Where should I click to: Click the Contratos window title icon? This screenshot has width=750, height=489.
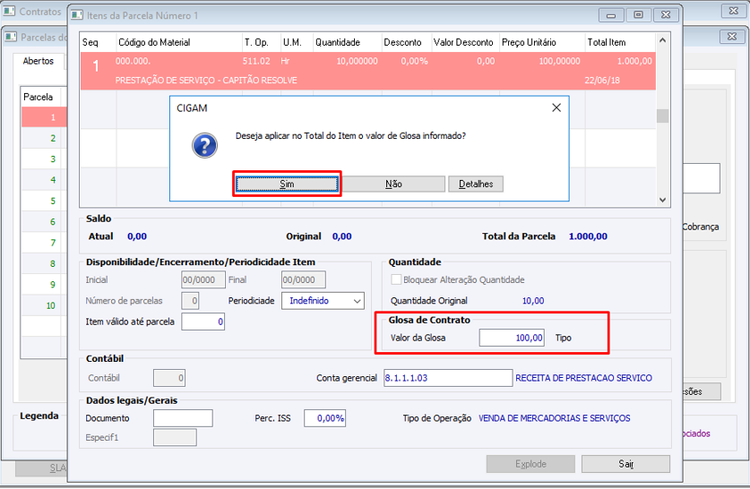pos(9,11)
